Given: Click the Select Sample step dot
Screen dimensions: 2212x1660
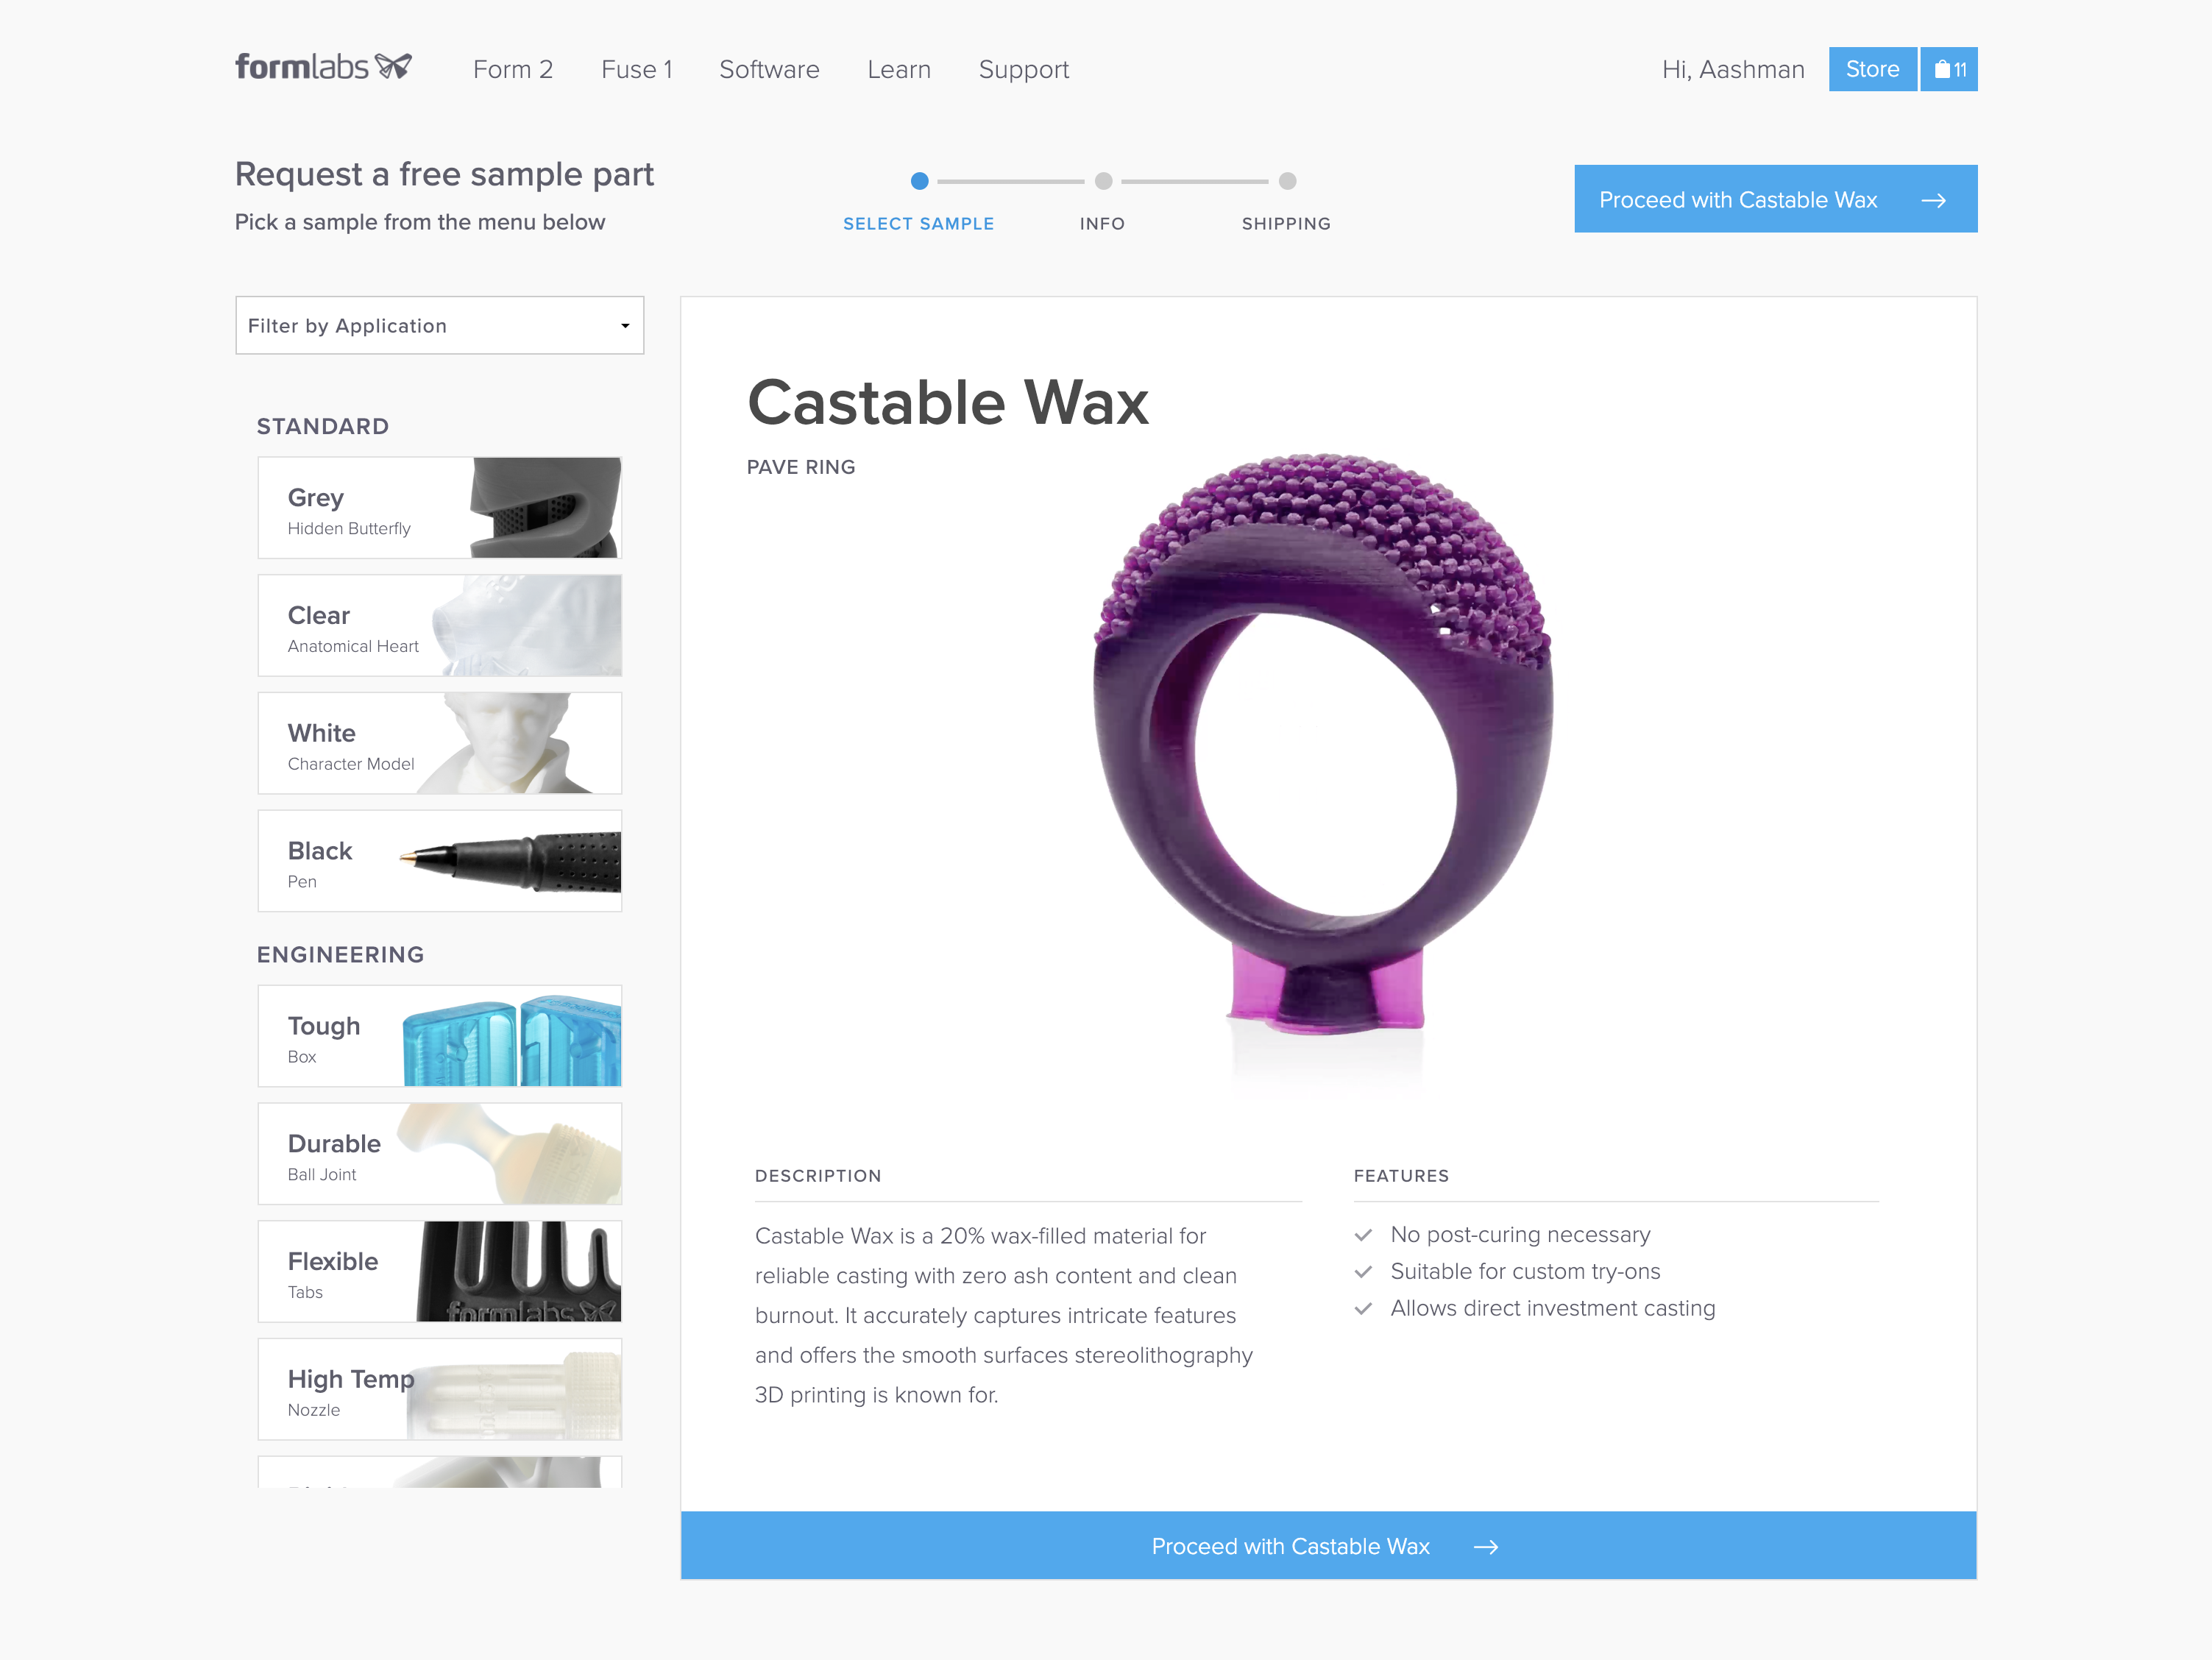Looking at the screenshot, I should coord(919,181).
